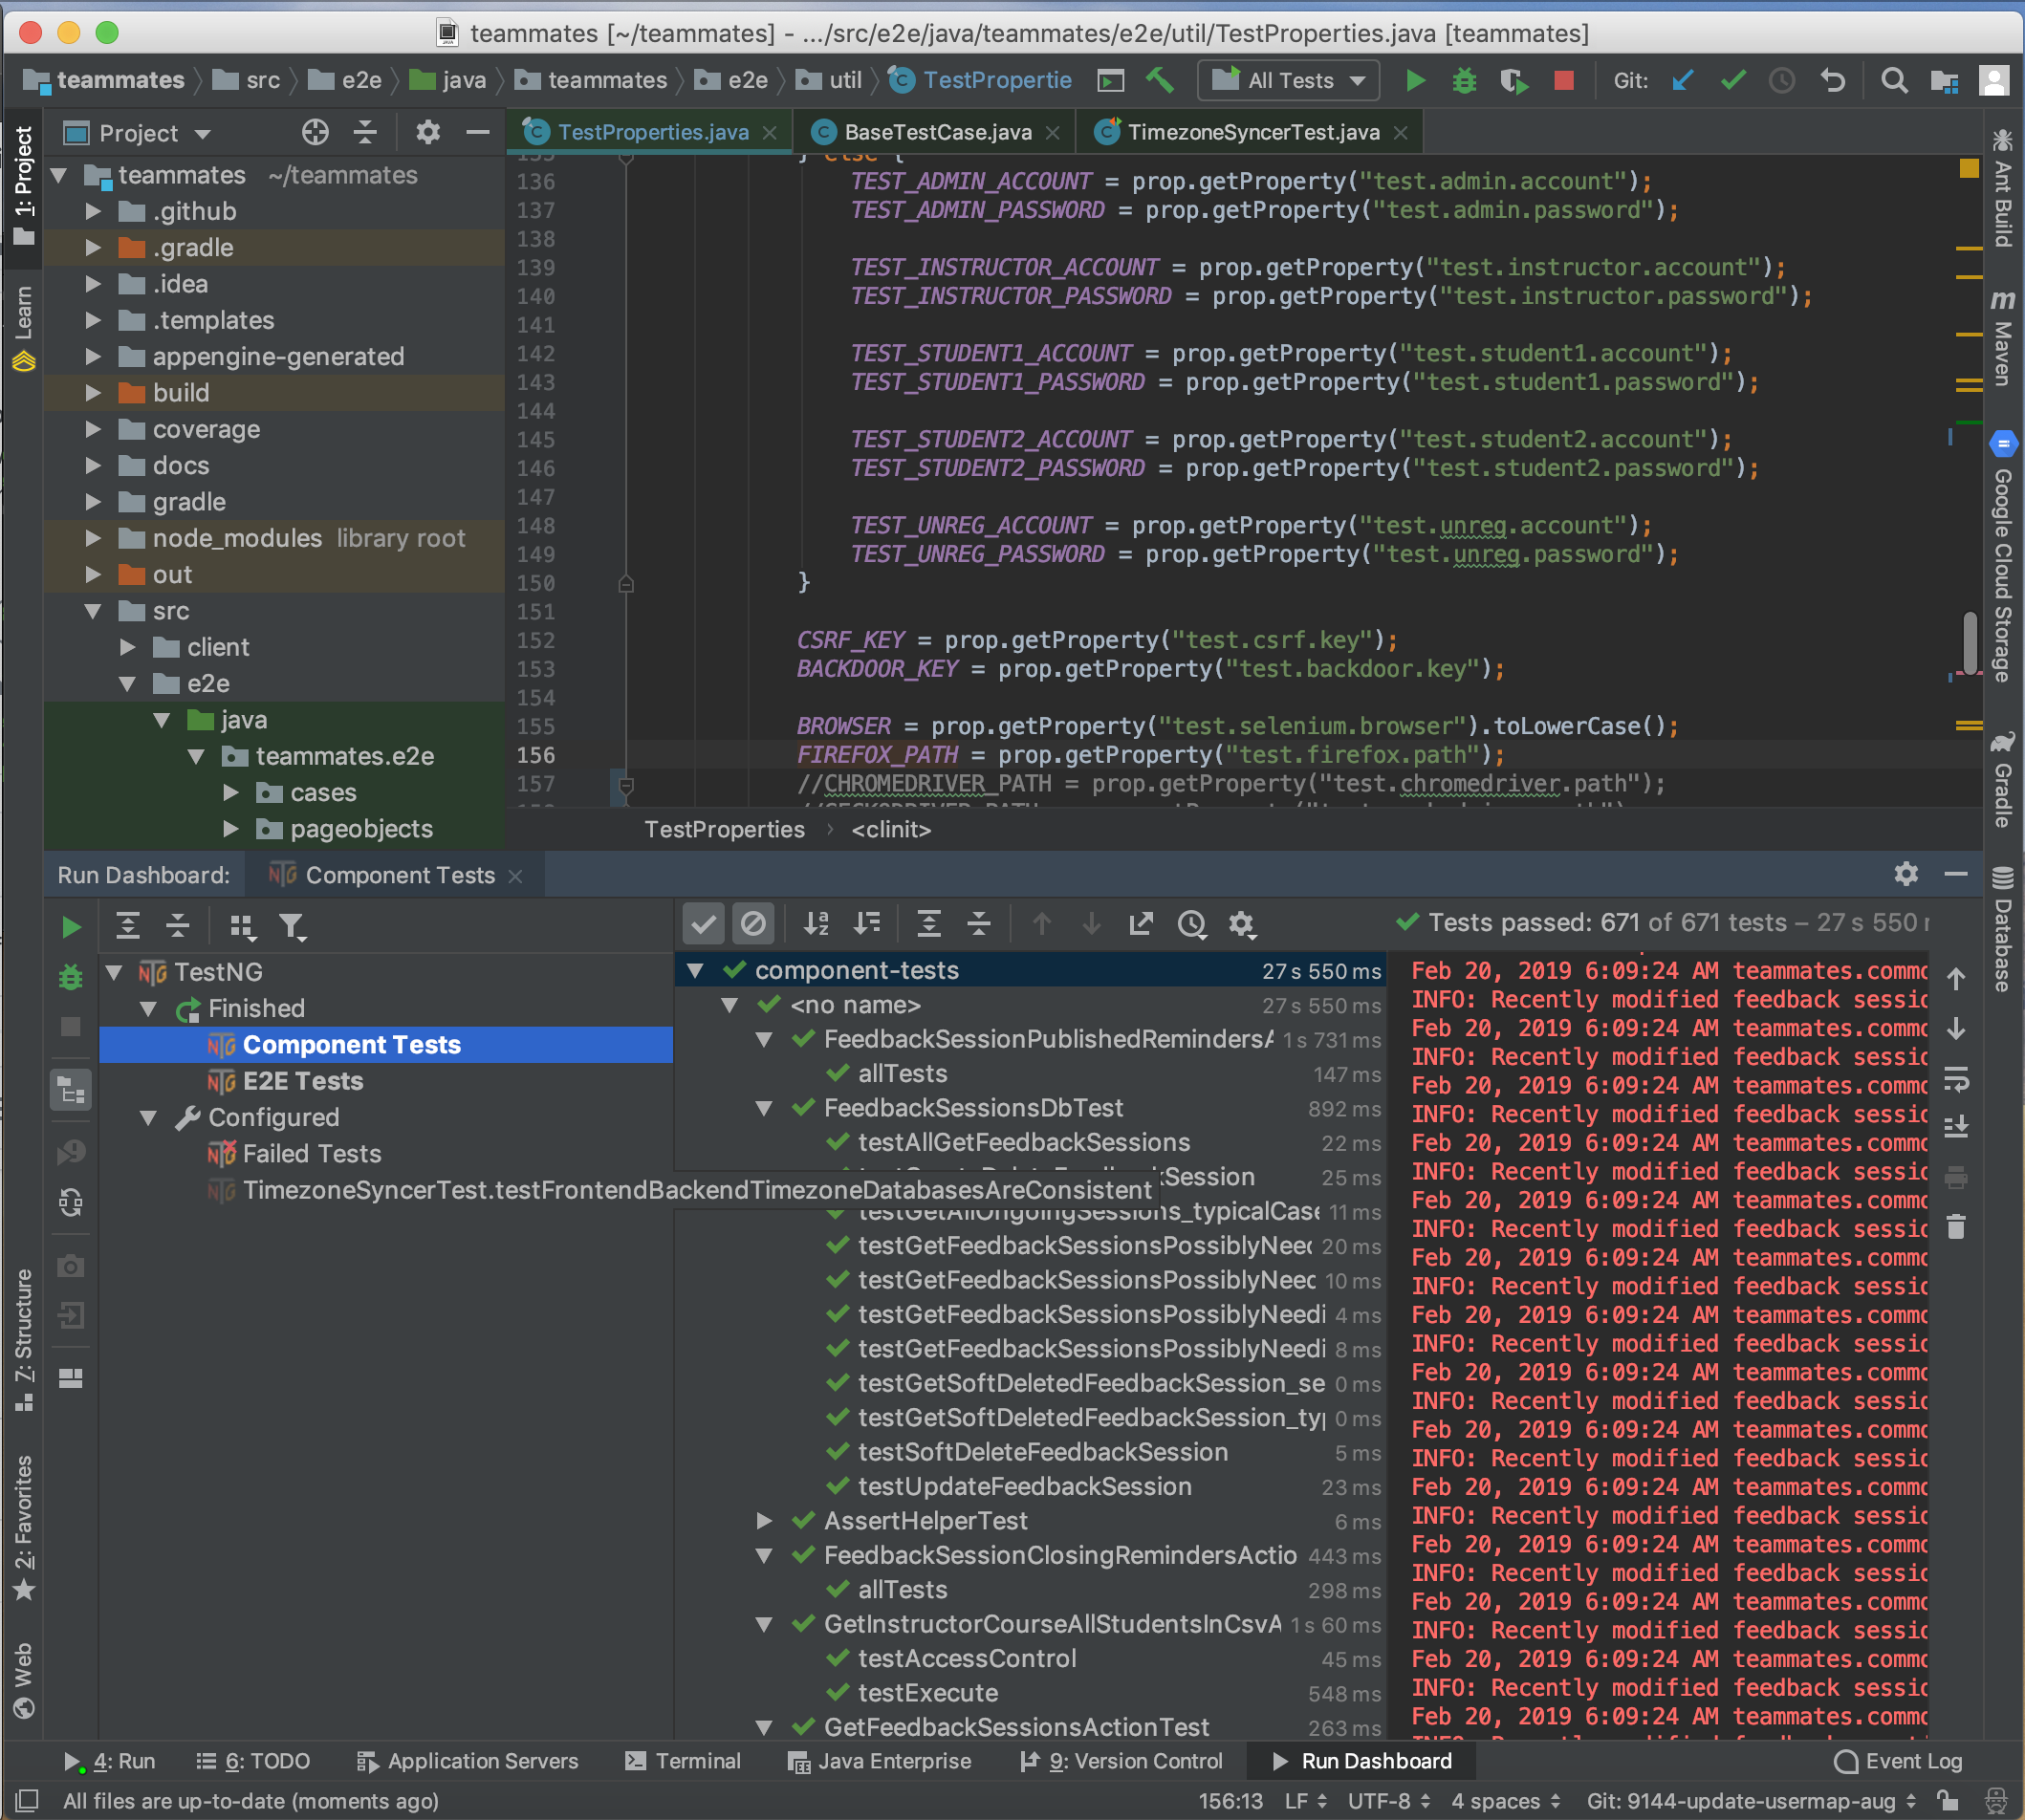
Task: Expand the AssertHelperTest result node
Action: [x=765, y=1520]
